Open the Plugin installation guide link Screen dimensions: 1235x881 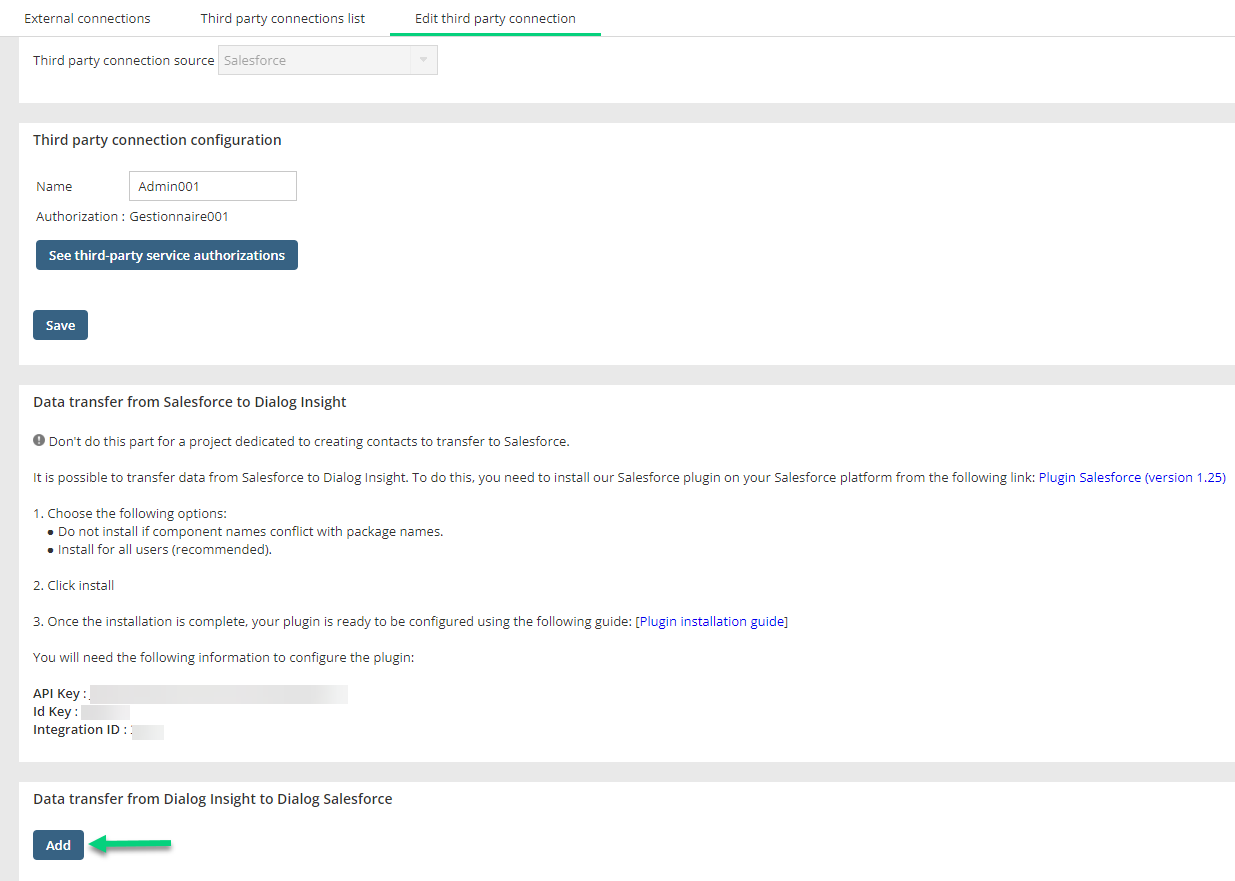coord(712,621)
